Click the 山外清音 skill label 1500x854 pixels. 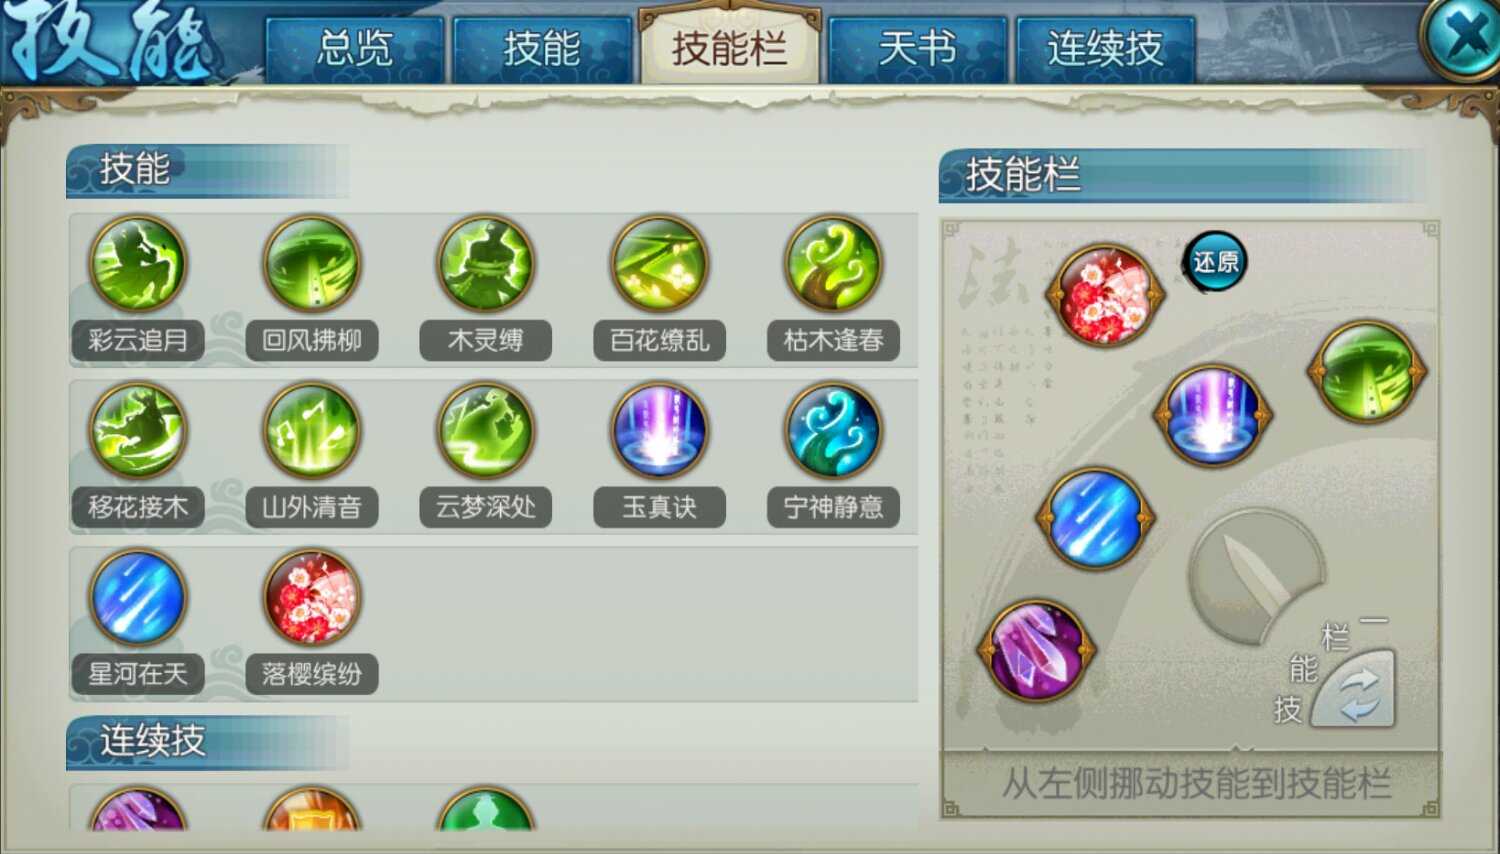(312, 507)
